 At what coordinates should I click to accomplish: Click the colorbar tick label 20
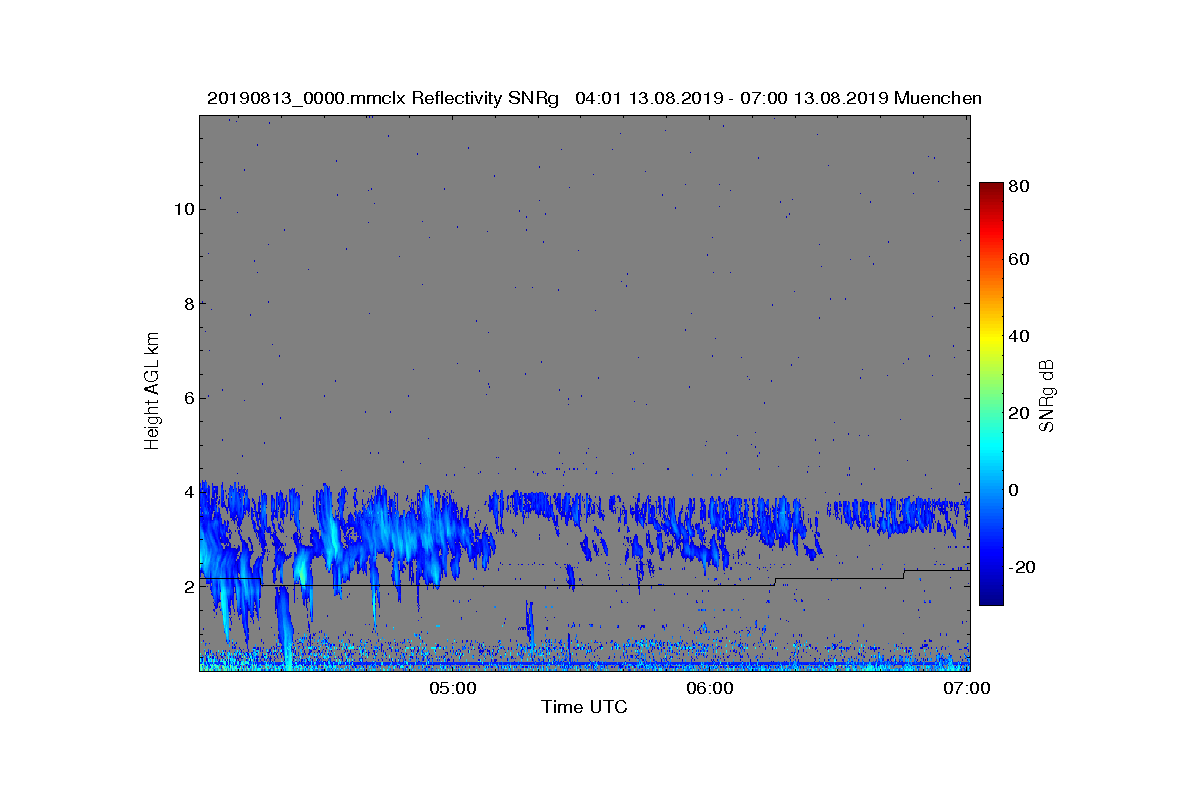pyautogui.click(x=1020, y=414)
